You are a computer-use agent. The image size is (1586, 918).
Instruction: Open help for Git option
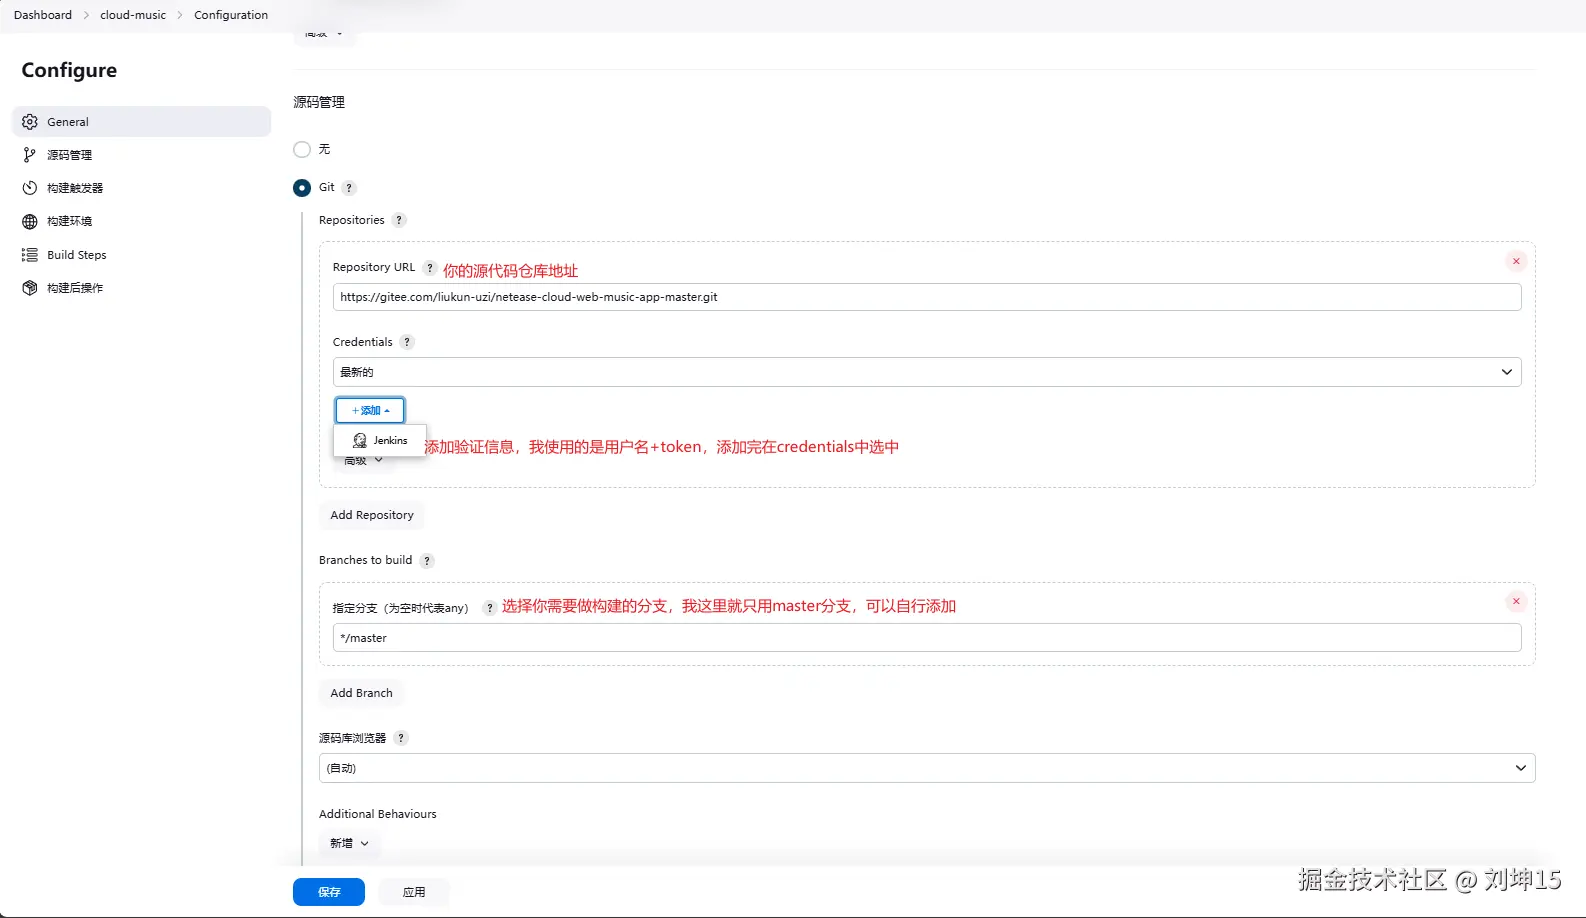[x=349, y=188]
